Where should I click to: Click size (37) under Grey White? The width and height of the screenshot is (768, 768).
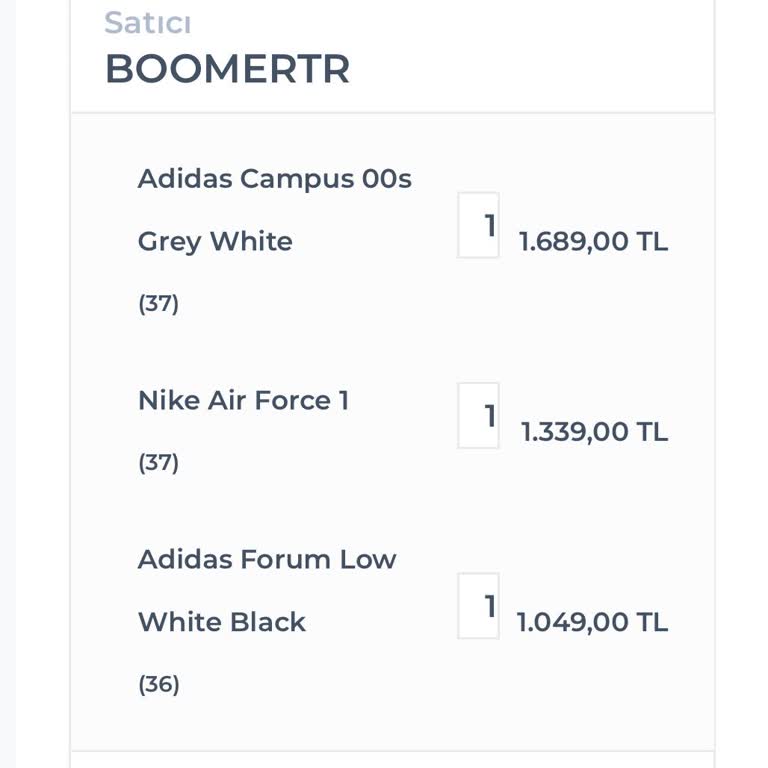click(158, 303)
